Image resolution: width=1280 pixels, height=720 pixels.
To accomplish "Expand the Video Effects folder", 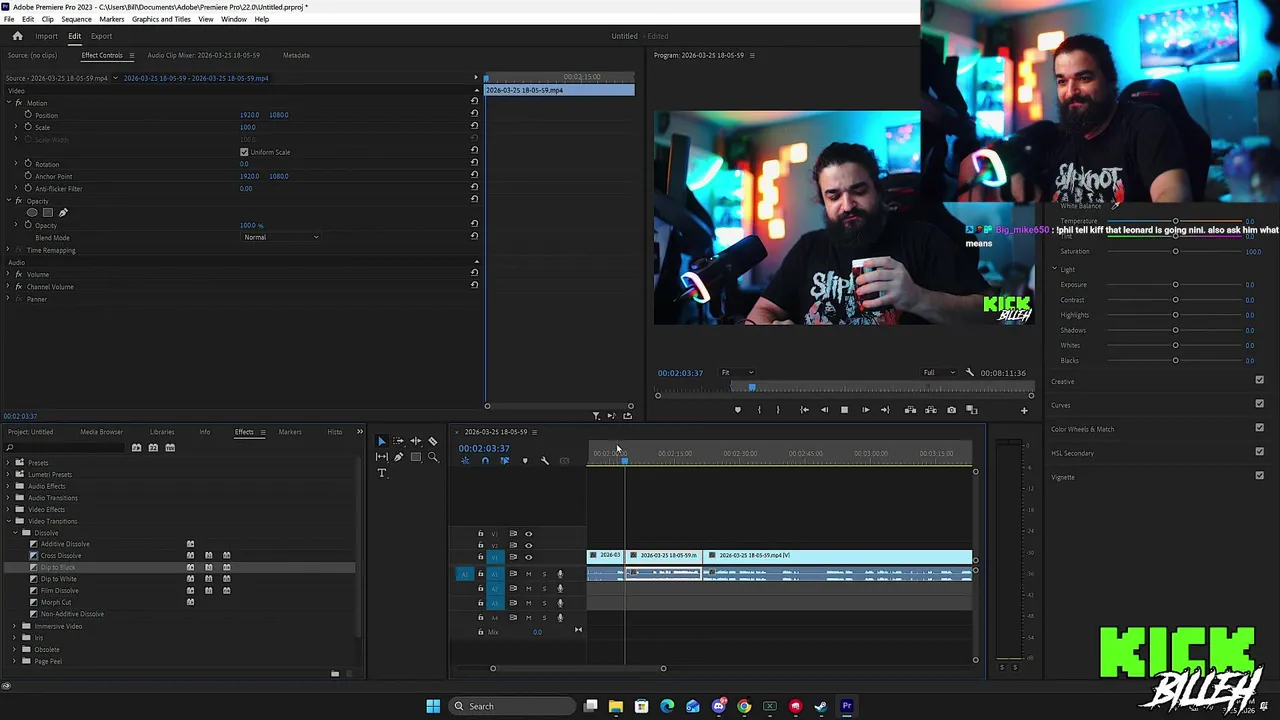I will click(9, 509).
